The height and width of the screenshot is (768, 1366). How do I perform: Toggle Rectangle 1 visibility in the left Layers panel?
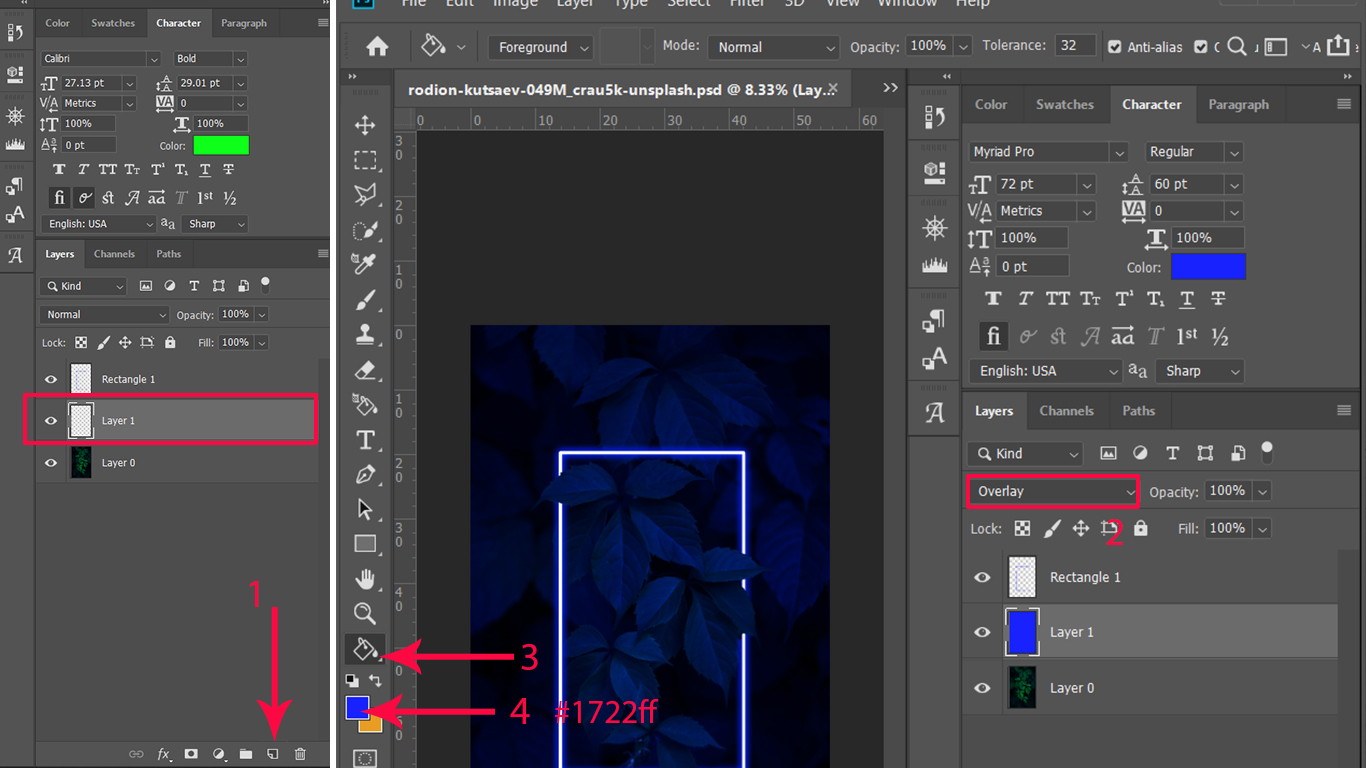51,379
